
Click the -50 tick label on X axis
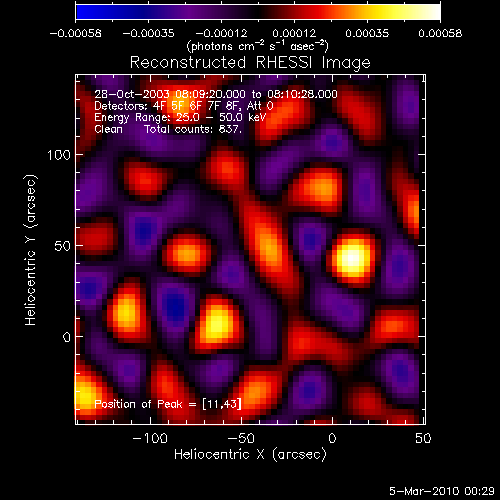pyautogui.click(x=241, y=438)
